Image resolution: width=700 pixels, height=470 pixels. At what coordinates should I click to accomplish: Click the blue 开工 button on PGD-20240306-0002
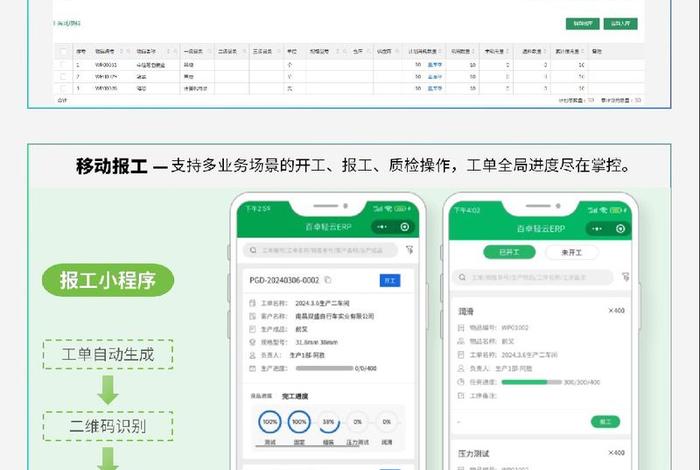[x=390, y=280]
